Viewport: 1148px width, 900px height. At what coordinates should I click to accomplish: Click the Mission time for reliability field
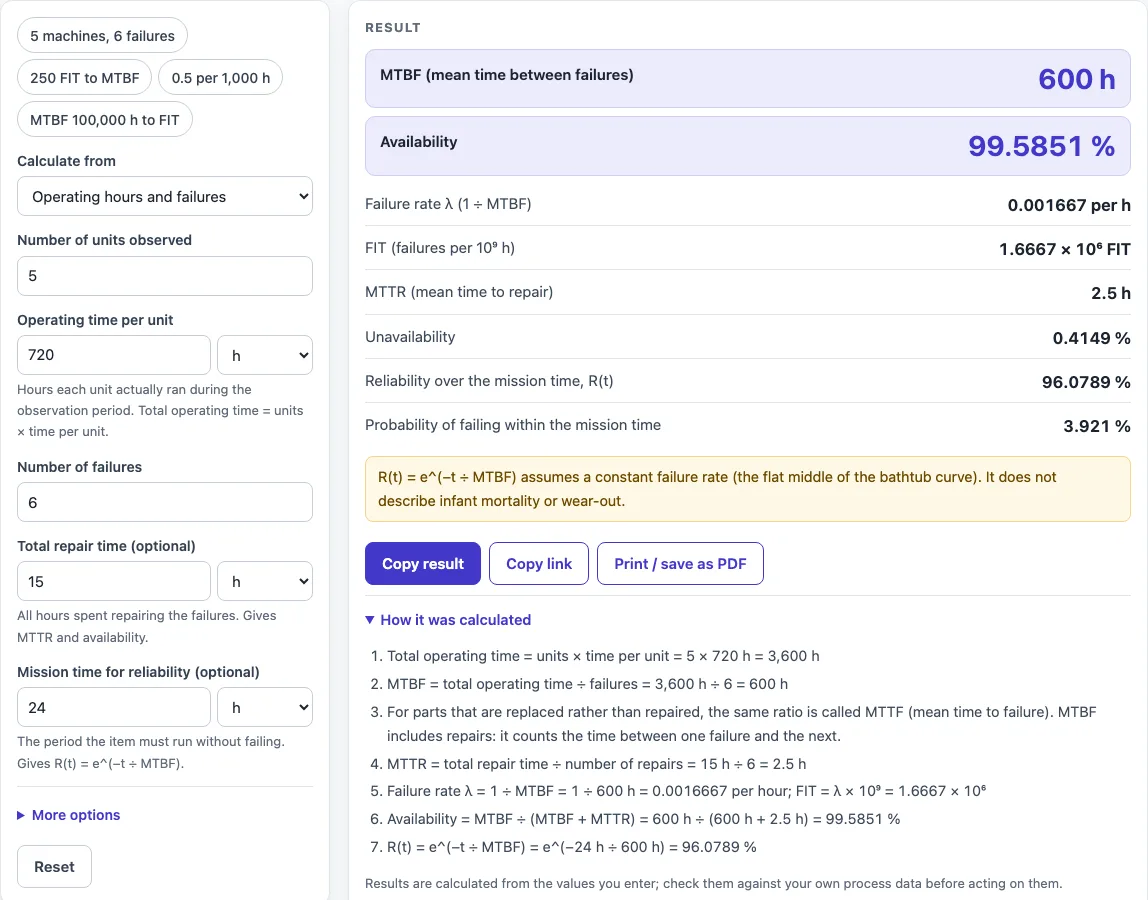[x=113, y=707]
